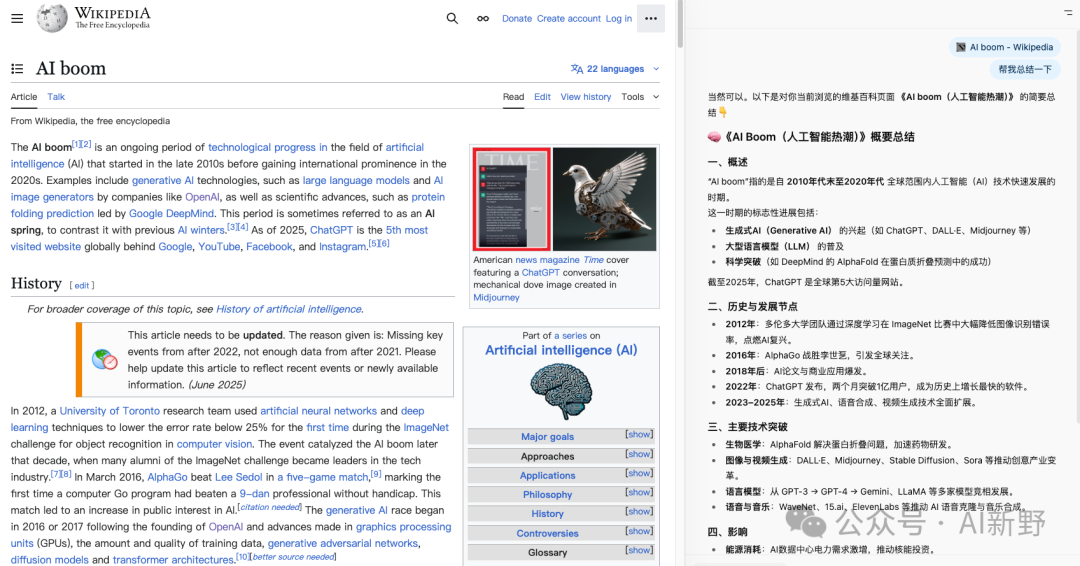The height and width of the screenshot is (566, 1080).
Task: Click the AI brain illustration image
Action: [x=561, y=391]
